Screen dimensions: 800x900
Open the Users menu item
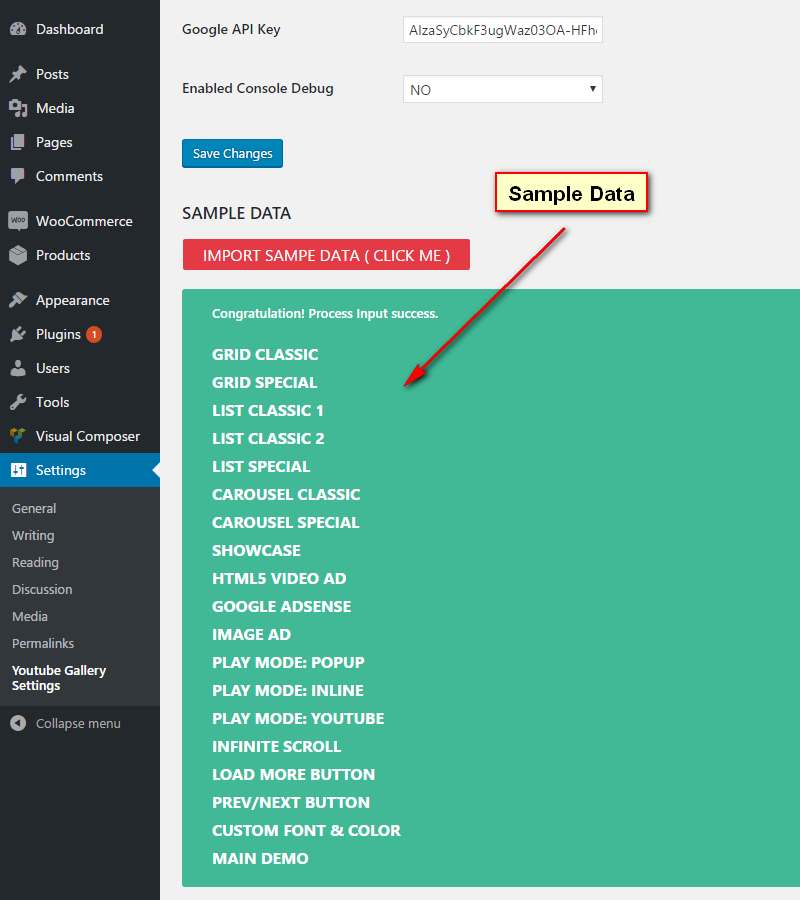point(52,368)
